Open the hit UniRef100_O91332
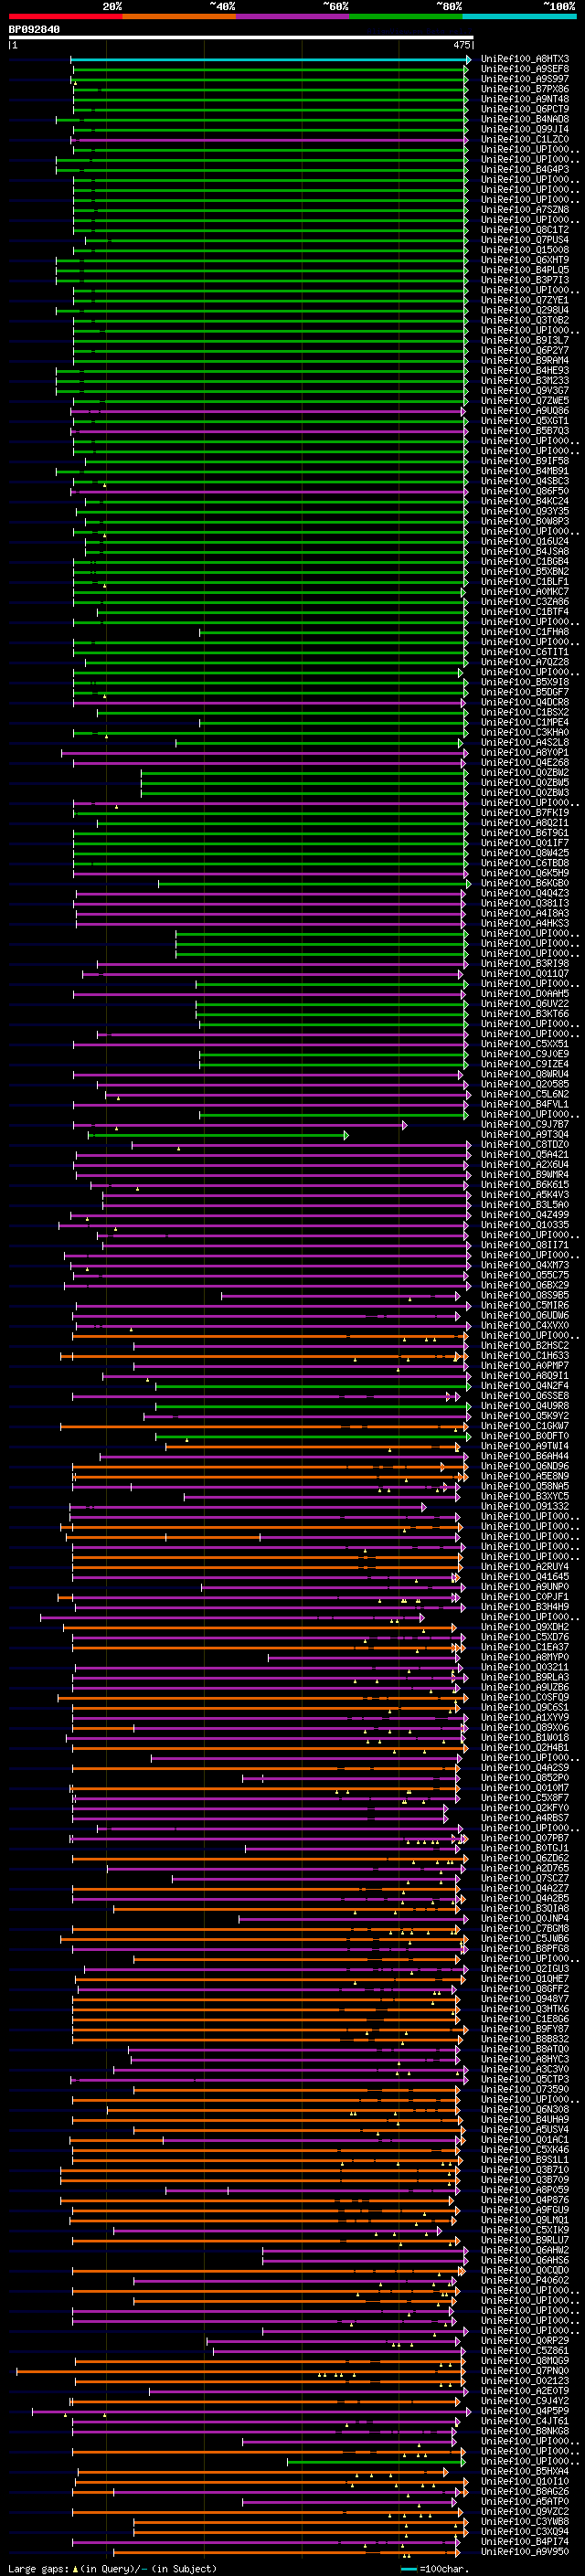Viewport: 585px width, 2576px height. click(x=525, y=1508)
